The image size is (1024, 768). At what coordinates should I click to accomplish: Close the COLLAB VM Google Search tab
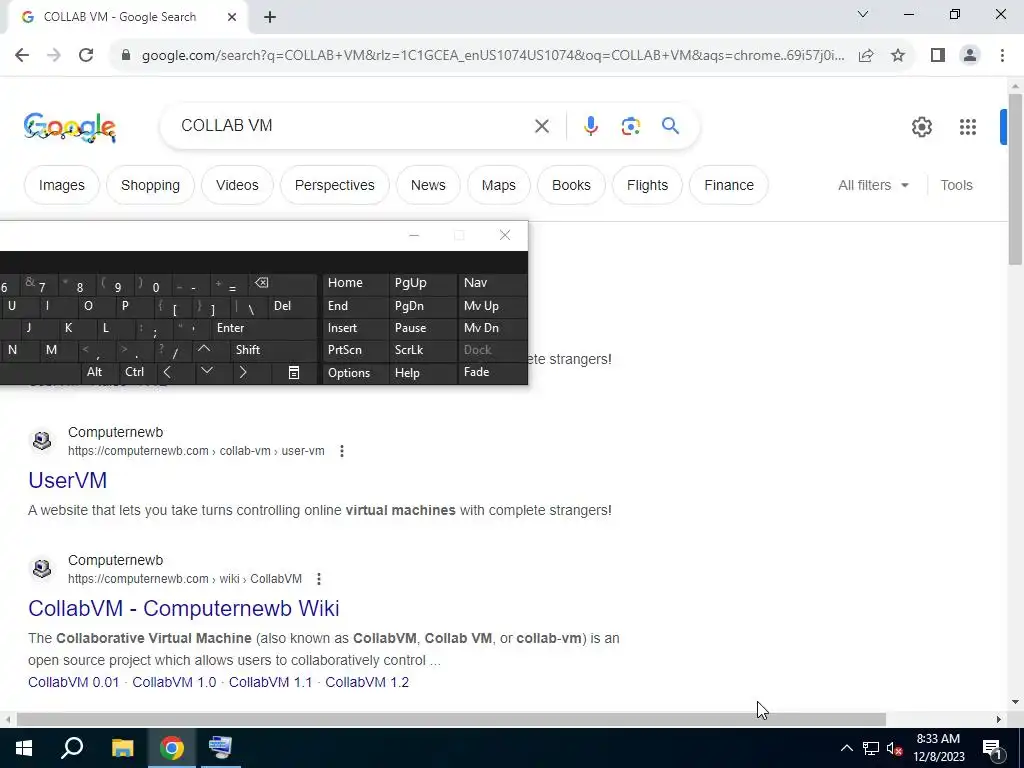coord(232,18)
